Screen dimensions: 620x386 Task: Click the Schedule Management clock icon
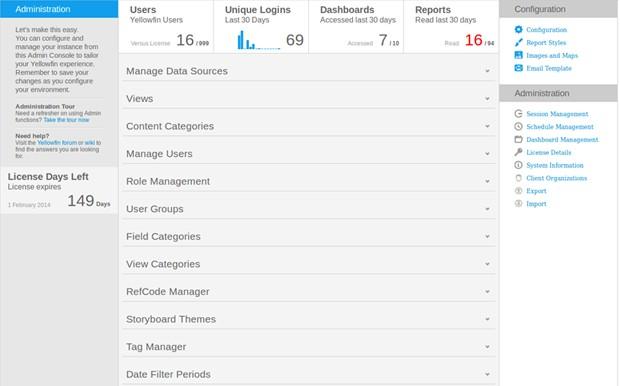point(518,127)
